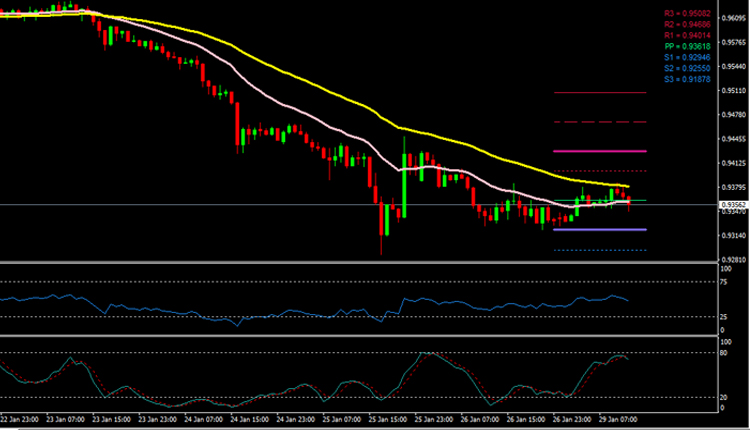This screenshot has width=750, height=430.
Task: Select the green PP pivot point label
Action: 691,46
